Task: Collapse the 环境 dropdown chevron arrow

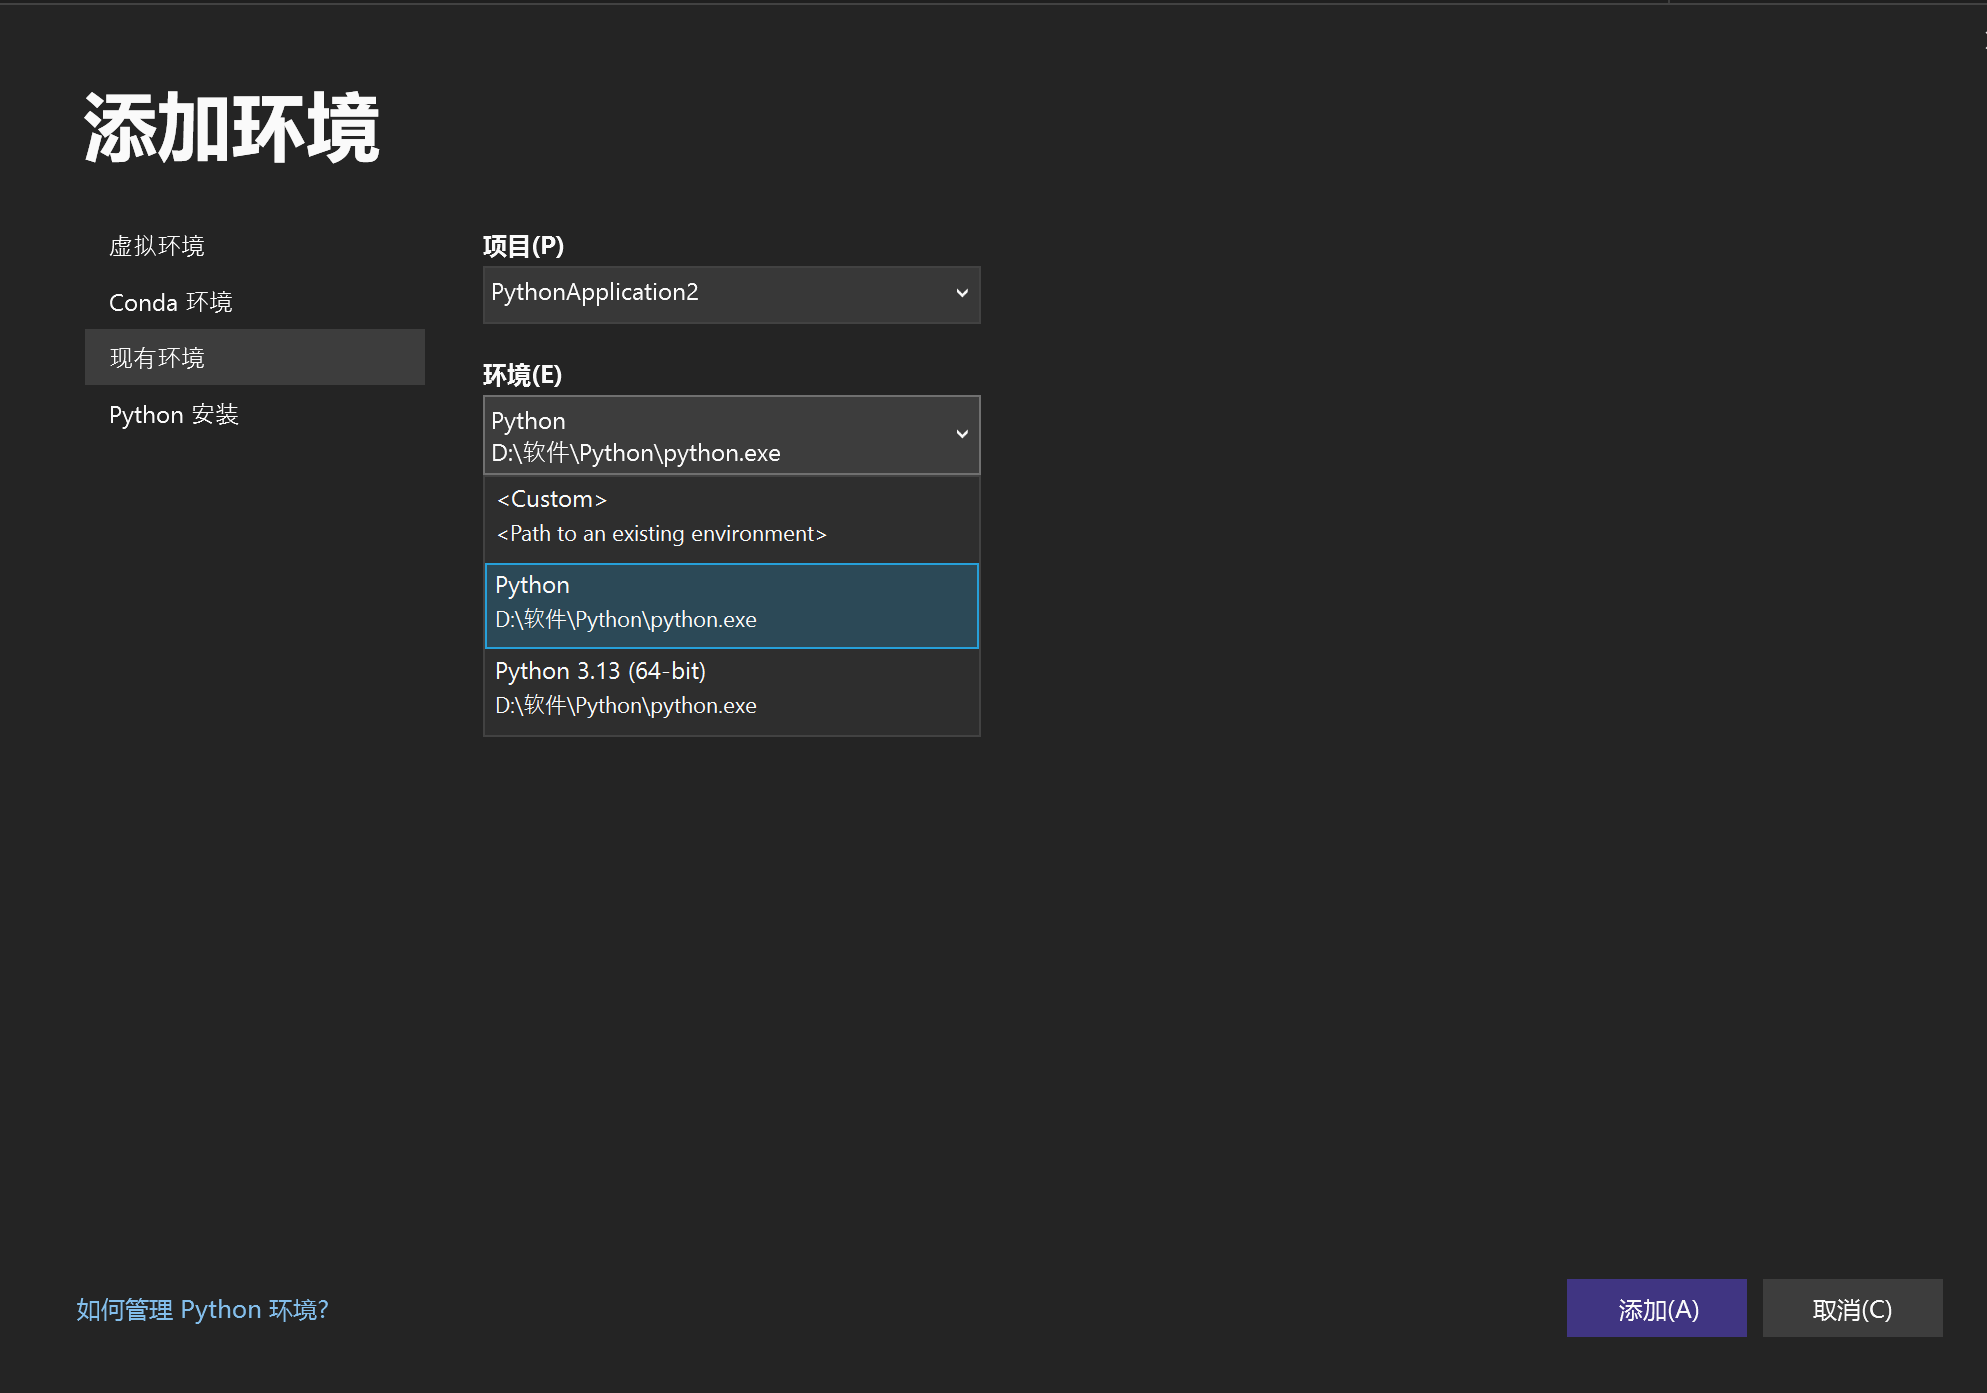Action: coord(961,434)
